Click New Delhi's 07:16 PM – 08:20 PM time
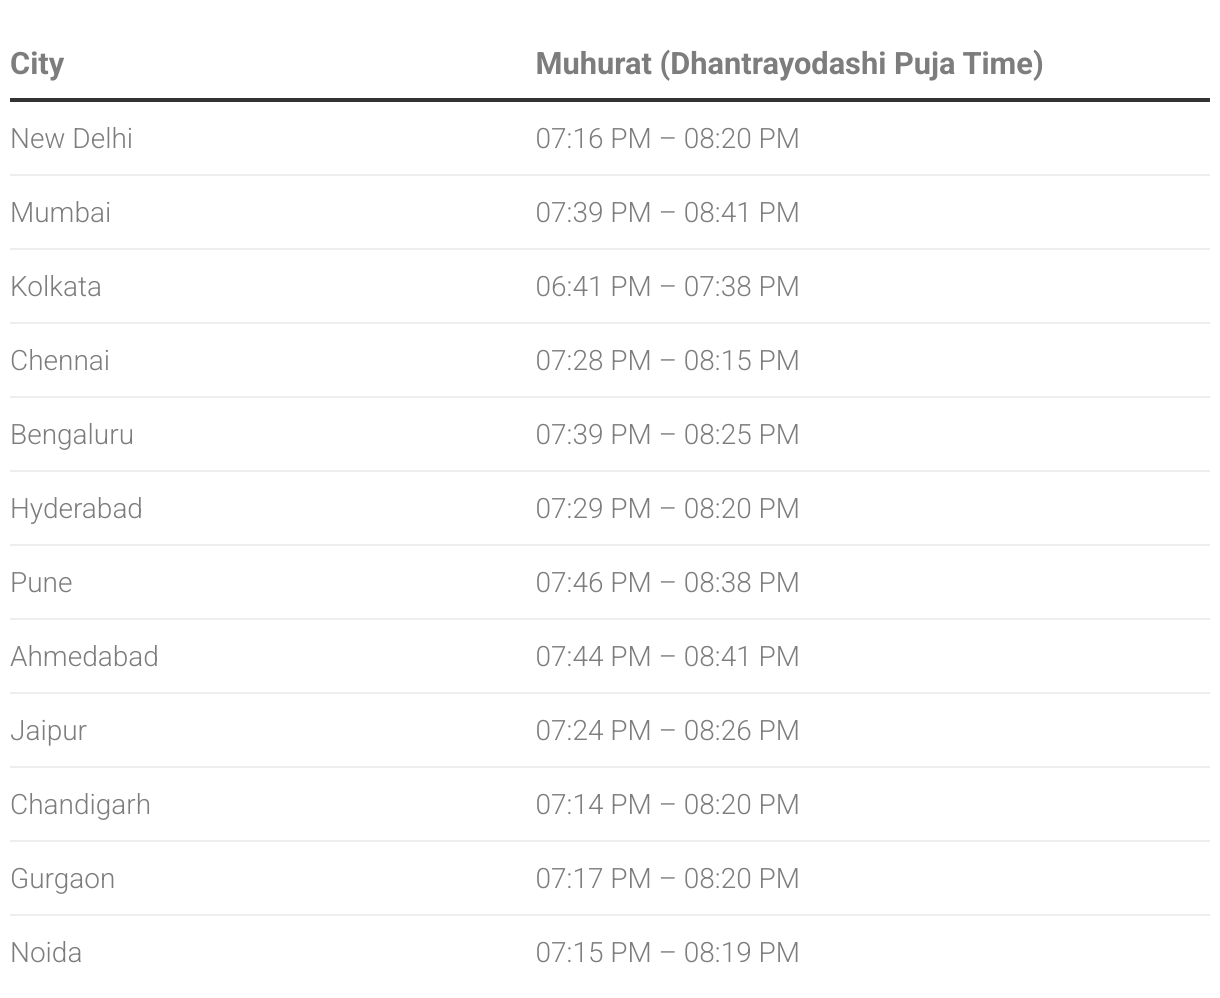 click(x=667, y=138)
